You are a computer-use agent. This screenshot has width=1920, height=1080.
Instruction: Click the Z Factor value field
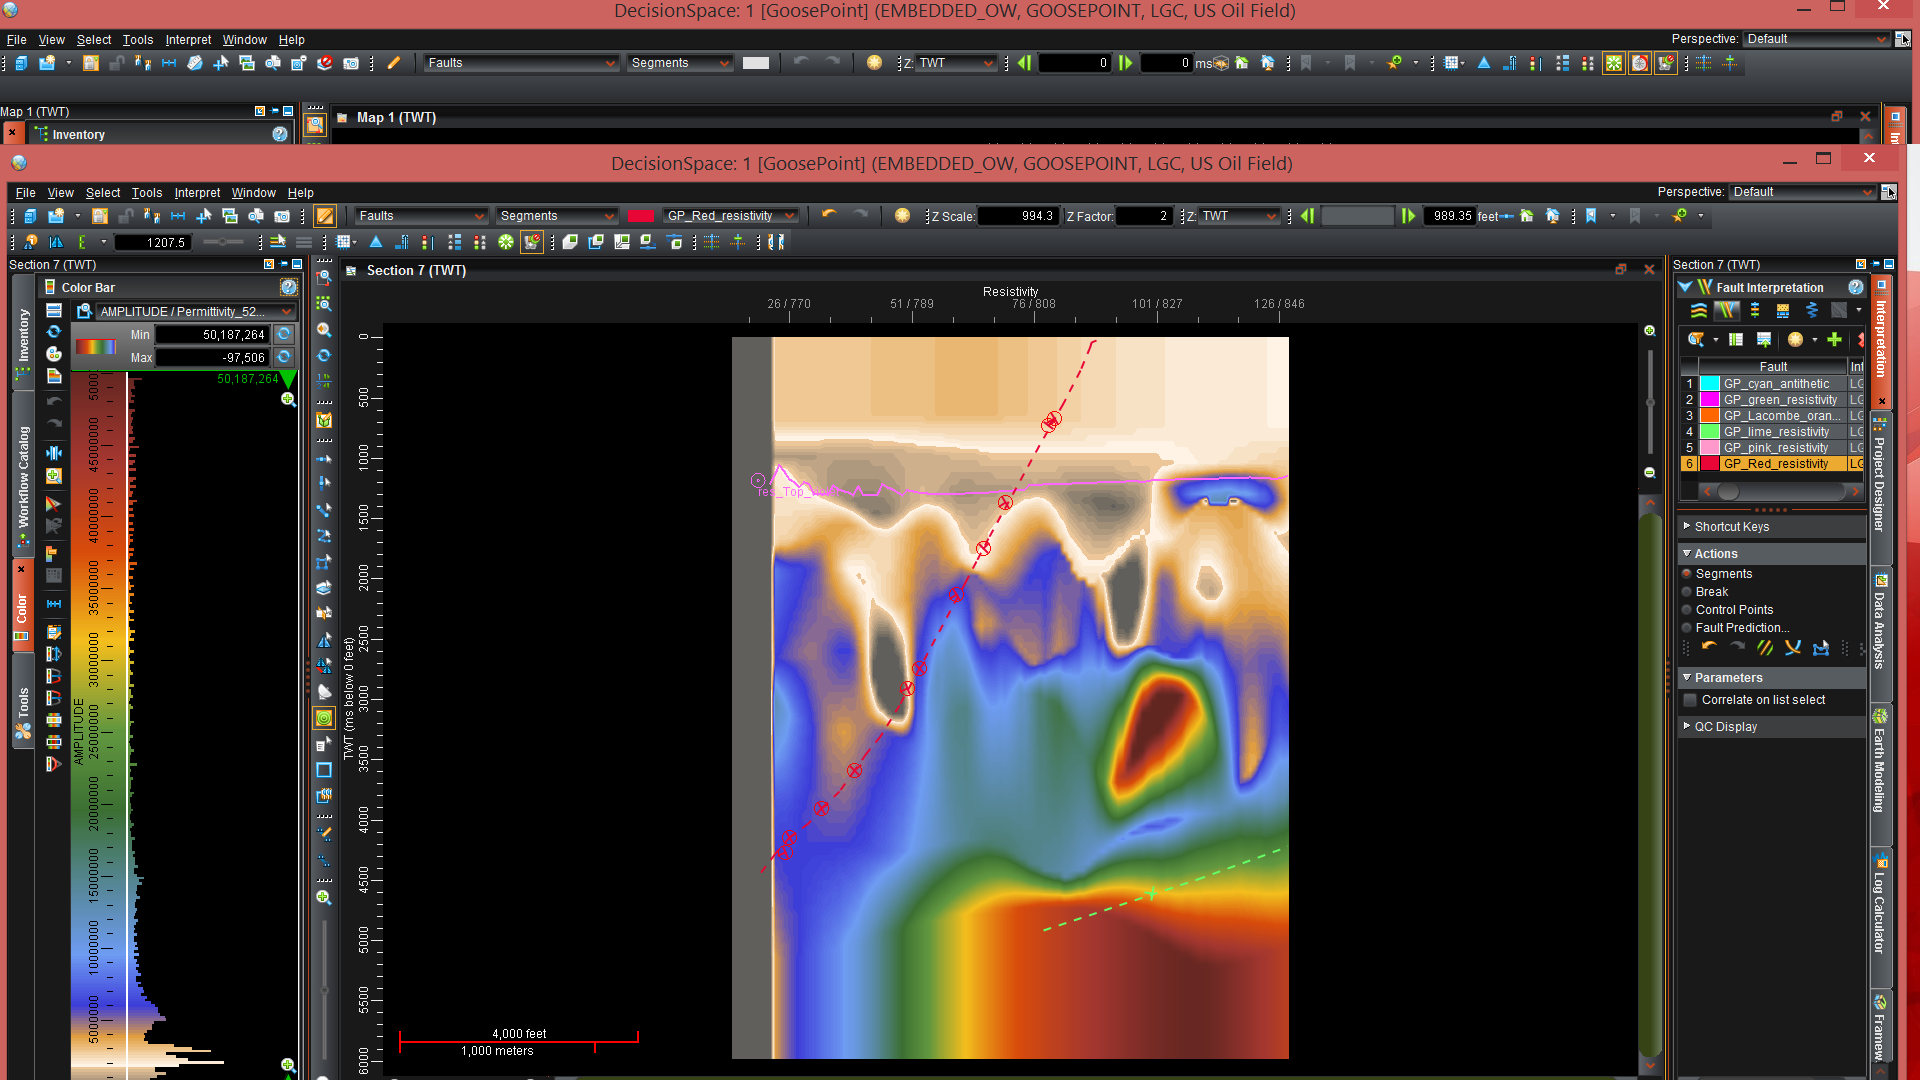(x=1145, y=216)
